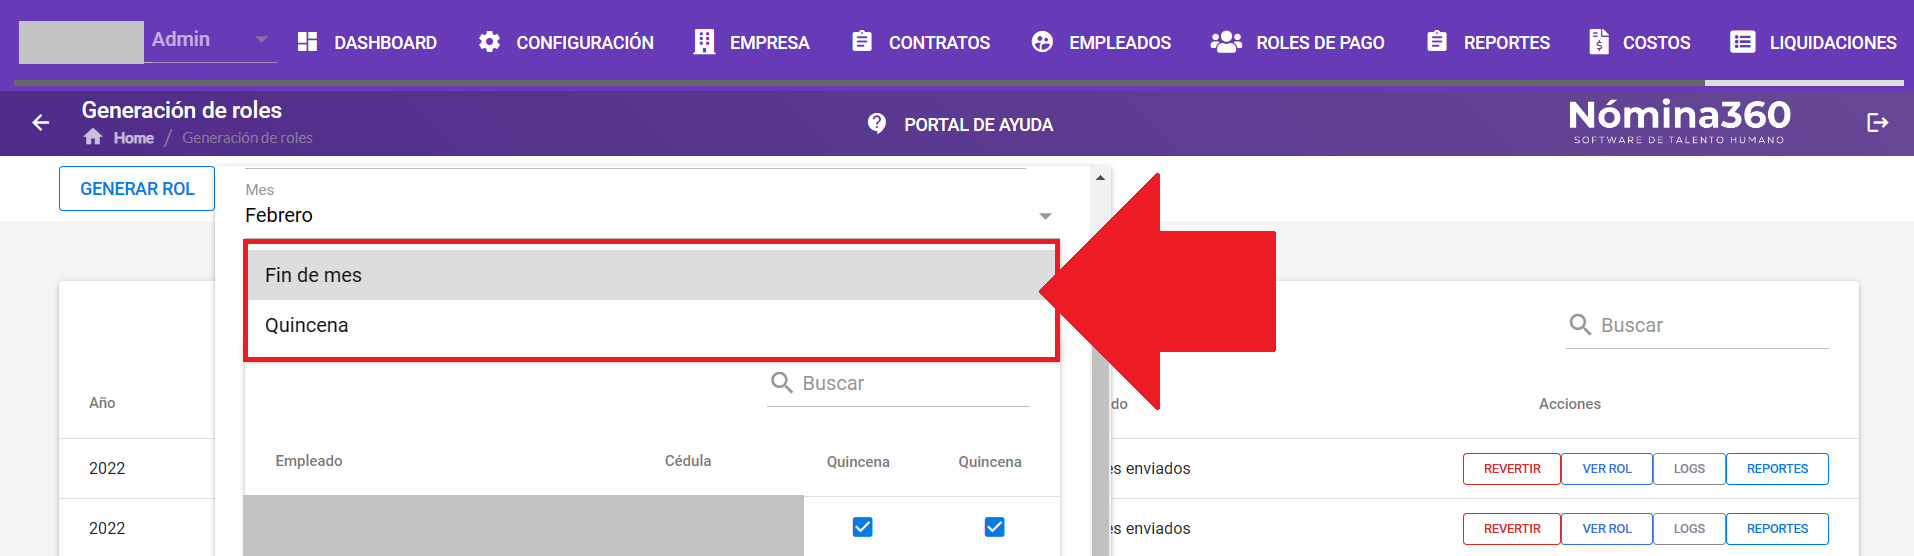Click the Contratos clipboard icon

point(862,42)
